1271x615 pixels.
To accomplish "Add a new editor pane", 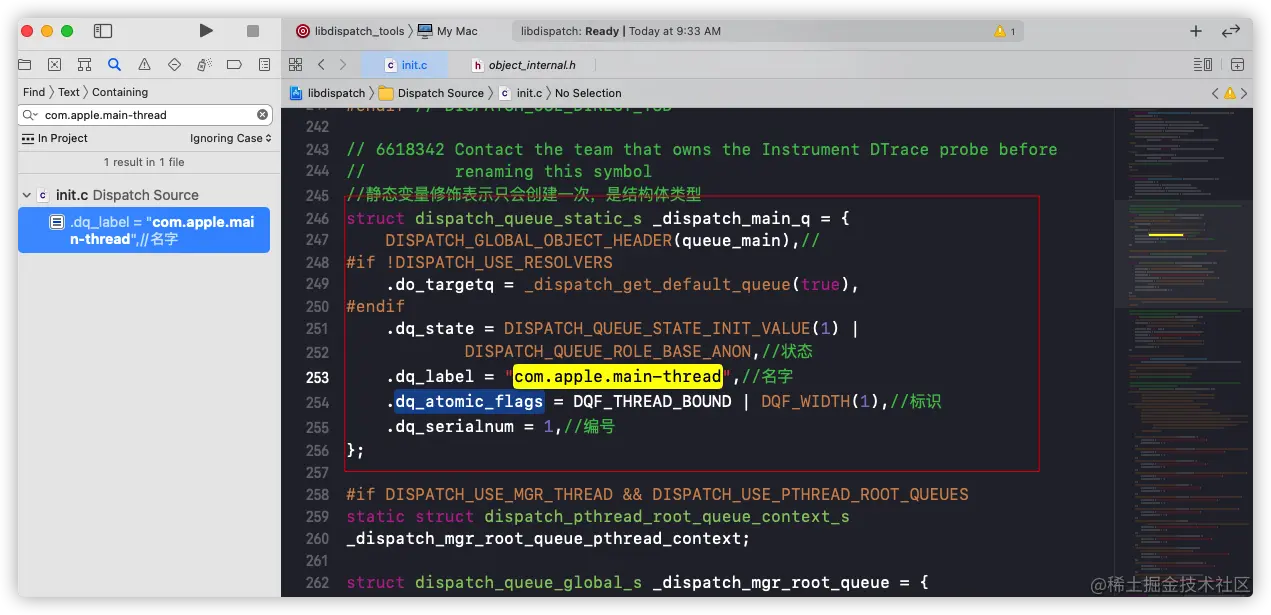I will [1237, 64].
